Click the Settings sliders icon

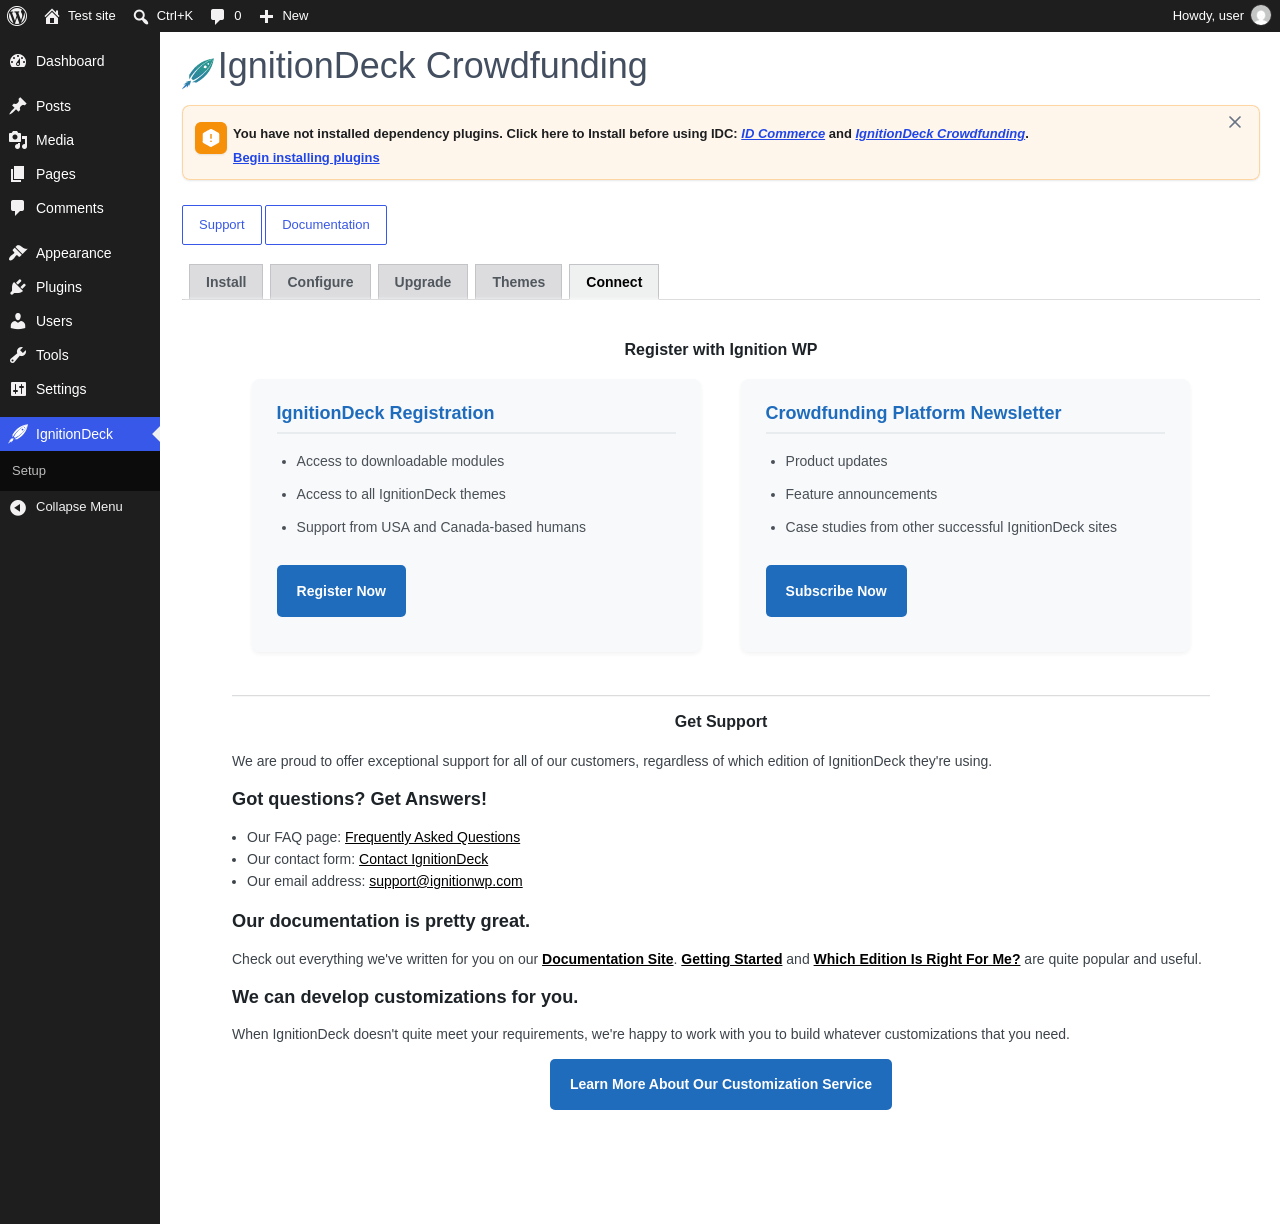18,389
